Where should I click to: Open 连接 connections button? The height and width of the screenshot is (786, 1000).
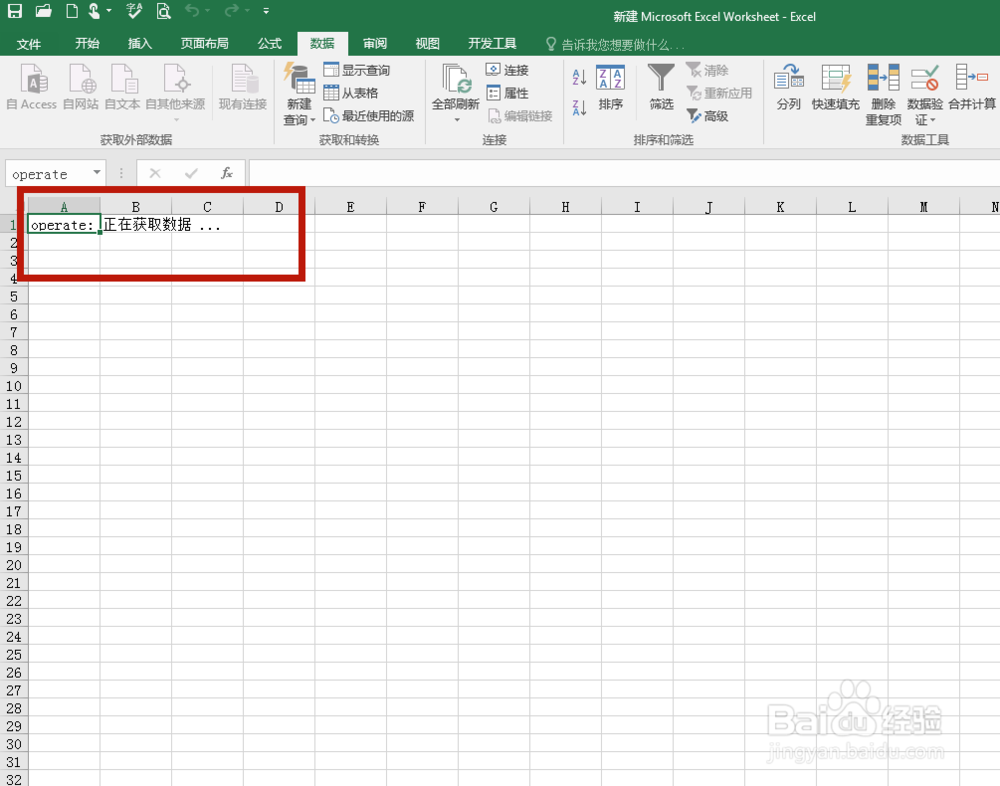click(x=508, y=70)
